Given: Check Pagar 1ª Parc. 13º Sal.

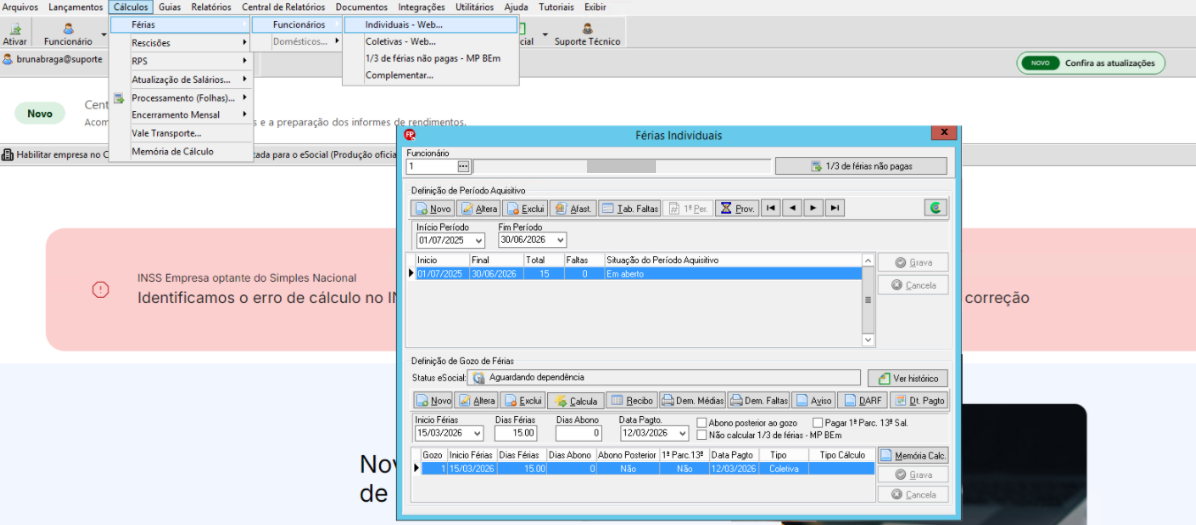Looking at the screenshot, I should pos(818,423).
